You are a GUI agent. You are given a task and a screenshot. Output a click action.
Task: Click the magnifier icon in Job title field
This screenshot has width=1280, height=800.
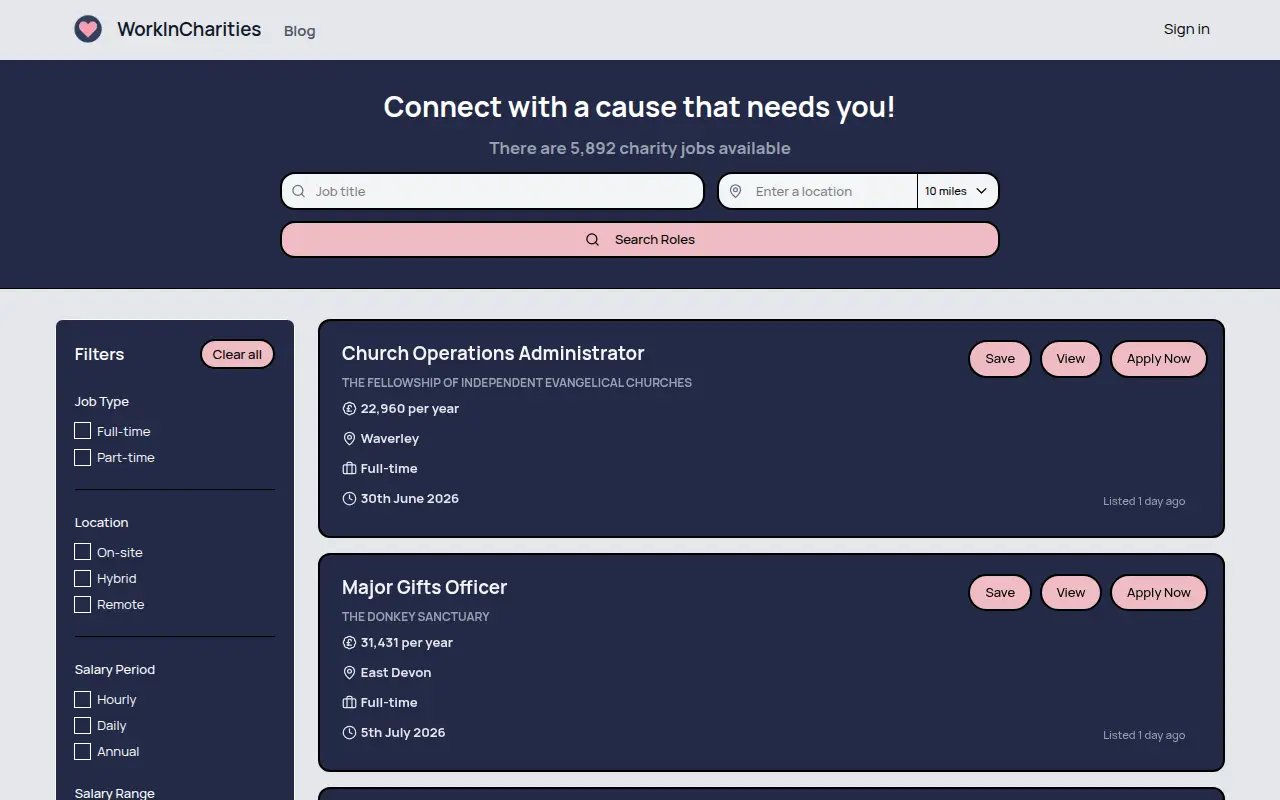[x=299, y=191]
